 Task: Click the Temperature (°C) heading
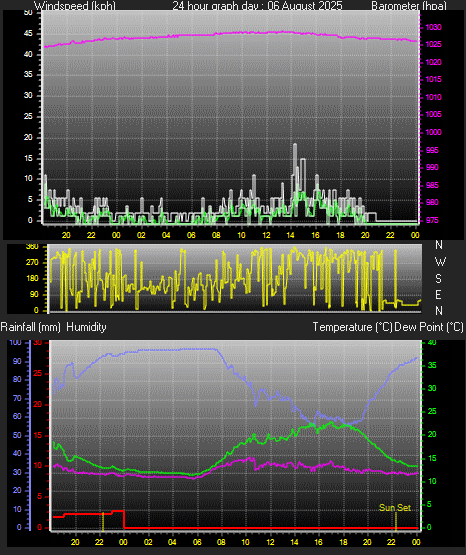coord(352,327)
